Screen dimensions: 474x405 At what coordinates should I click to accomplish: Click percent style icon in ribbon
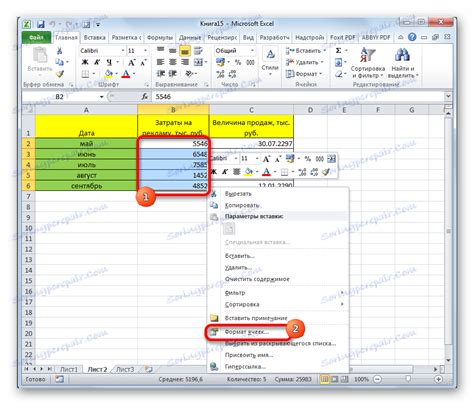238,62
